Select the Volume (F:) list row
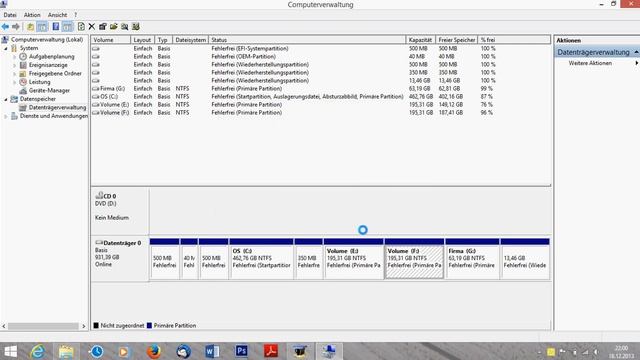640x360 pixels. pos(320,113)
